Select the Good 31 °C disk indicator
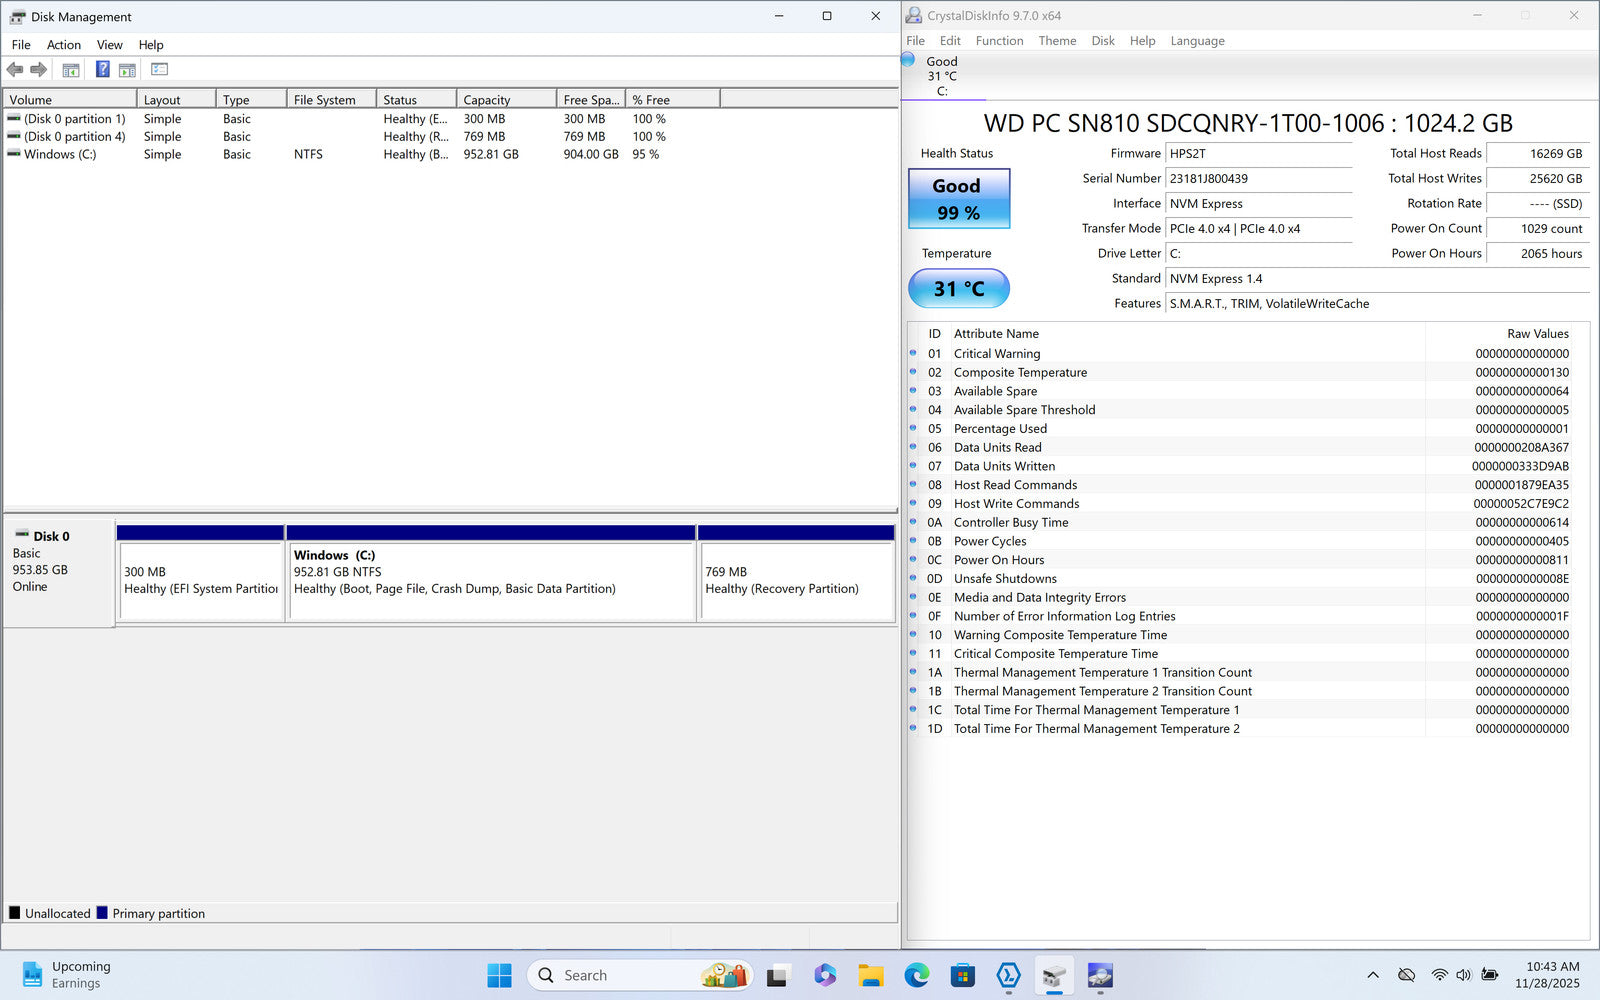The height and width of the screenshot is (1000, 1600). pos(940,75)
